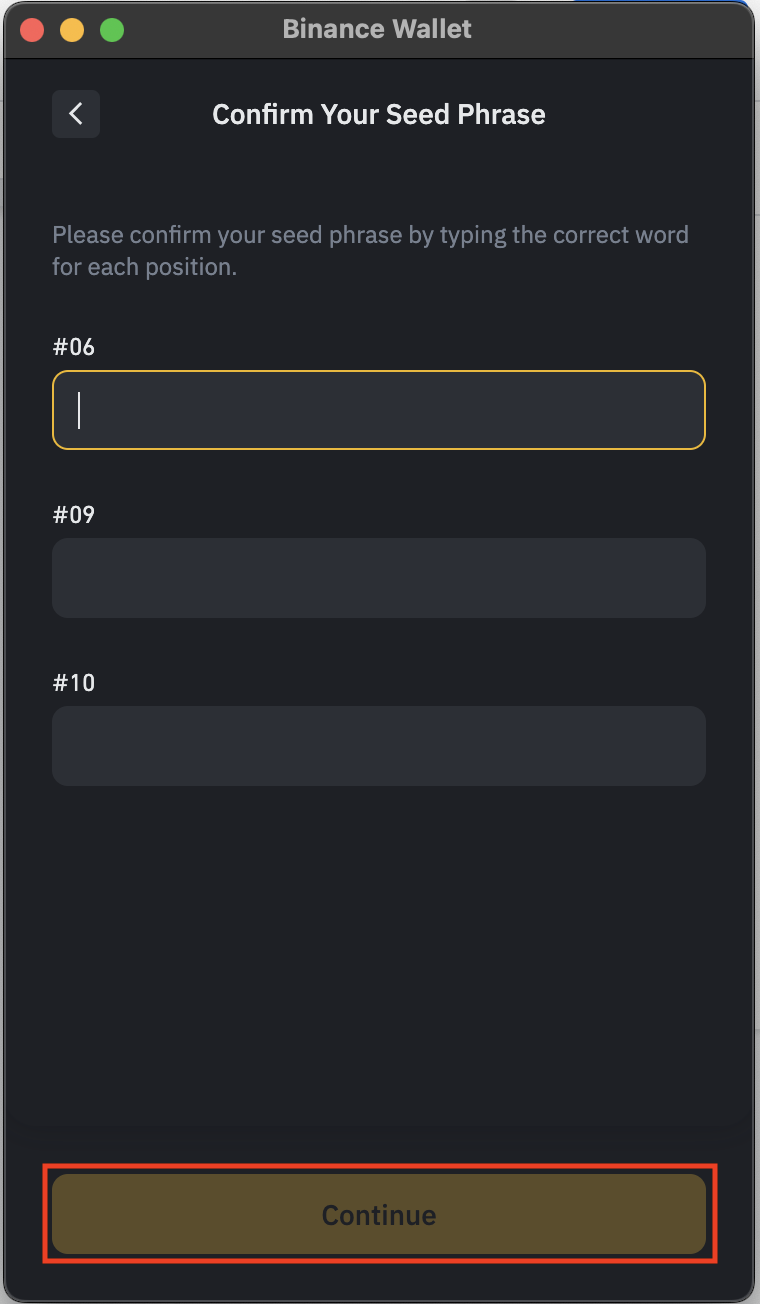Click the red close window button
The width and height of the screenshot is (760, 1304).
point(32,30)
